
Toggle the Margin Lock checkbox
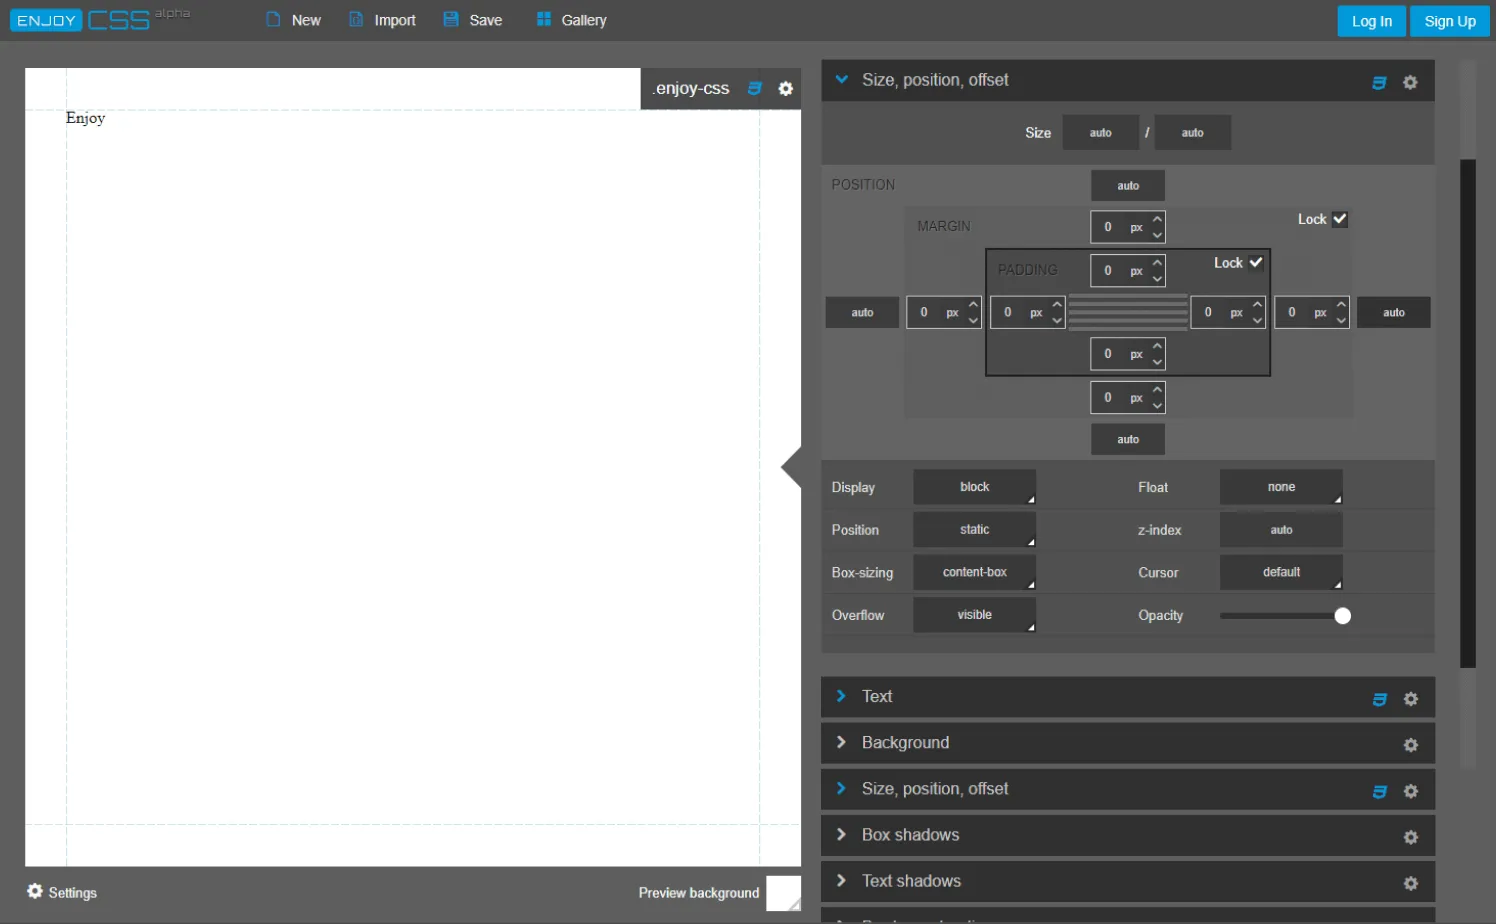point(1340,219)
